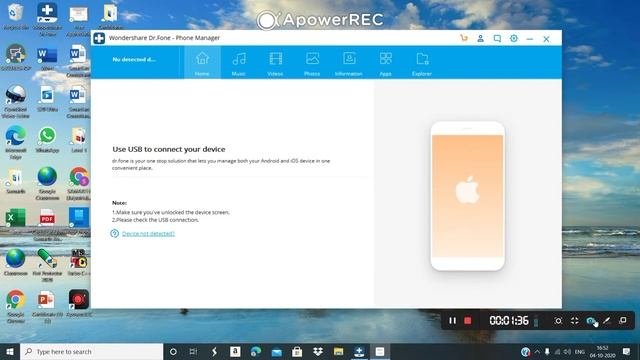Stop the ApowerREC recording
This screenshot has height=360, width=640.
pyautogui.click(x=468, y=321)
